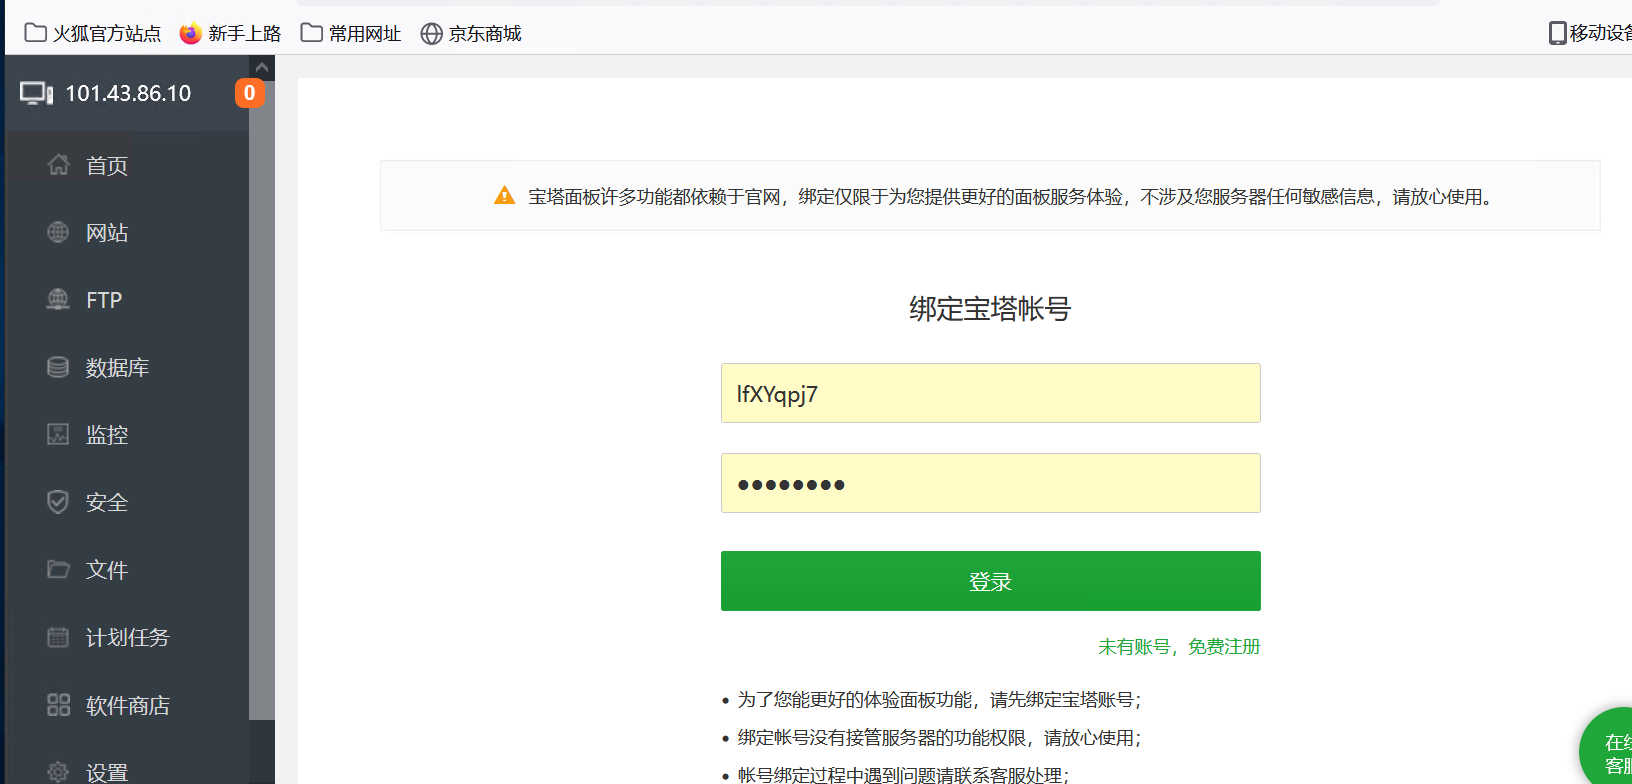Image resolution: width=1632 pixels, height=784 pixels.
Task: Click the shield icon beside 安全
Action: (x=58, y=502)
